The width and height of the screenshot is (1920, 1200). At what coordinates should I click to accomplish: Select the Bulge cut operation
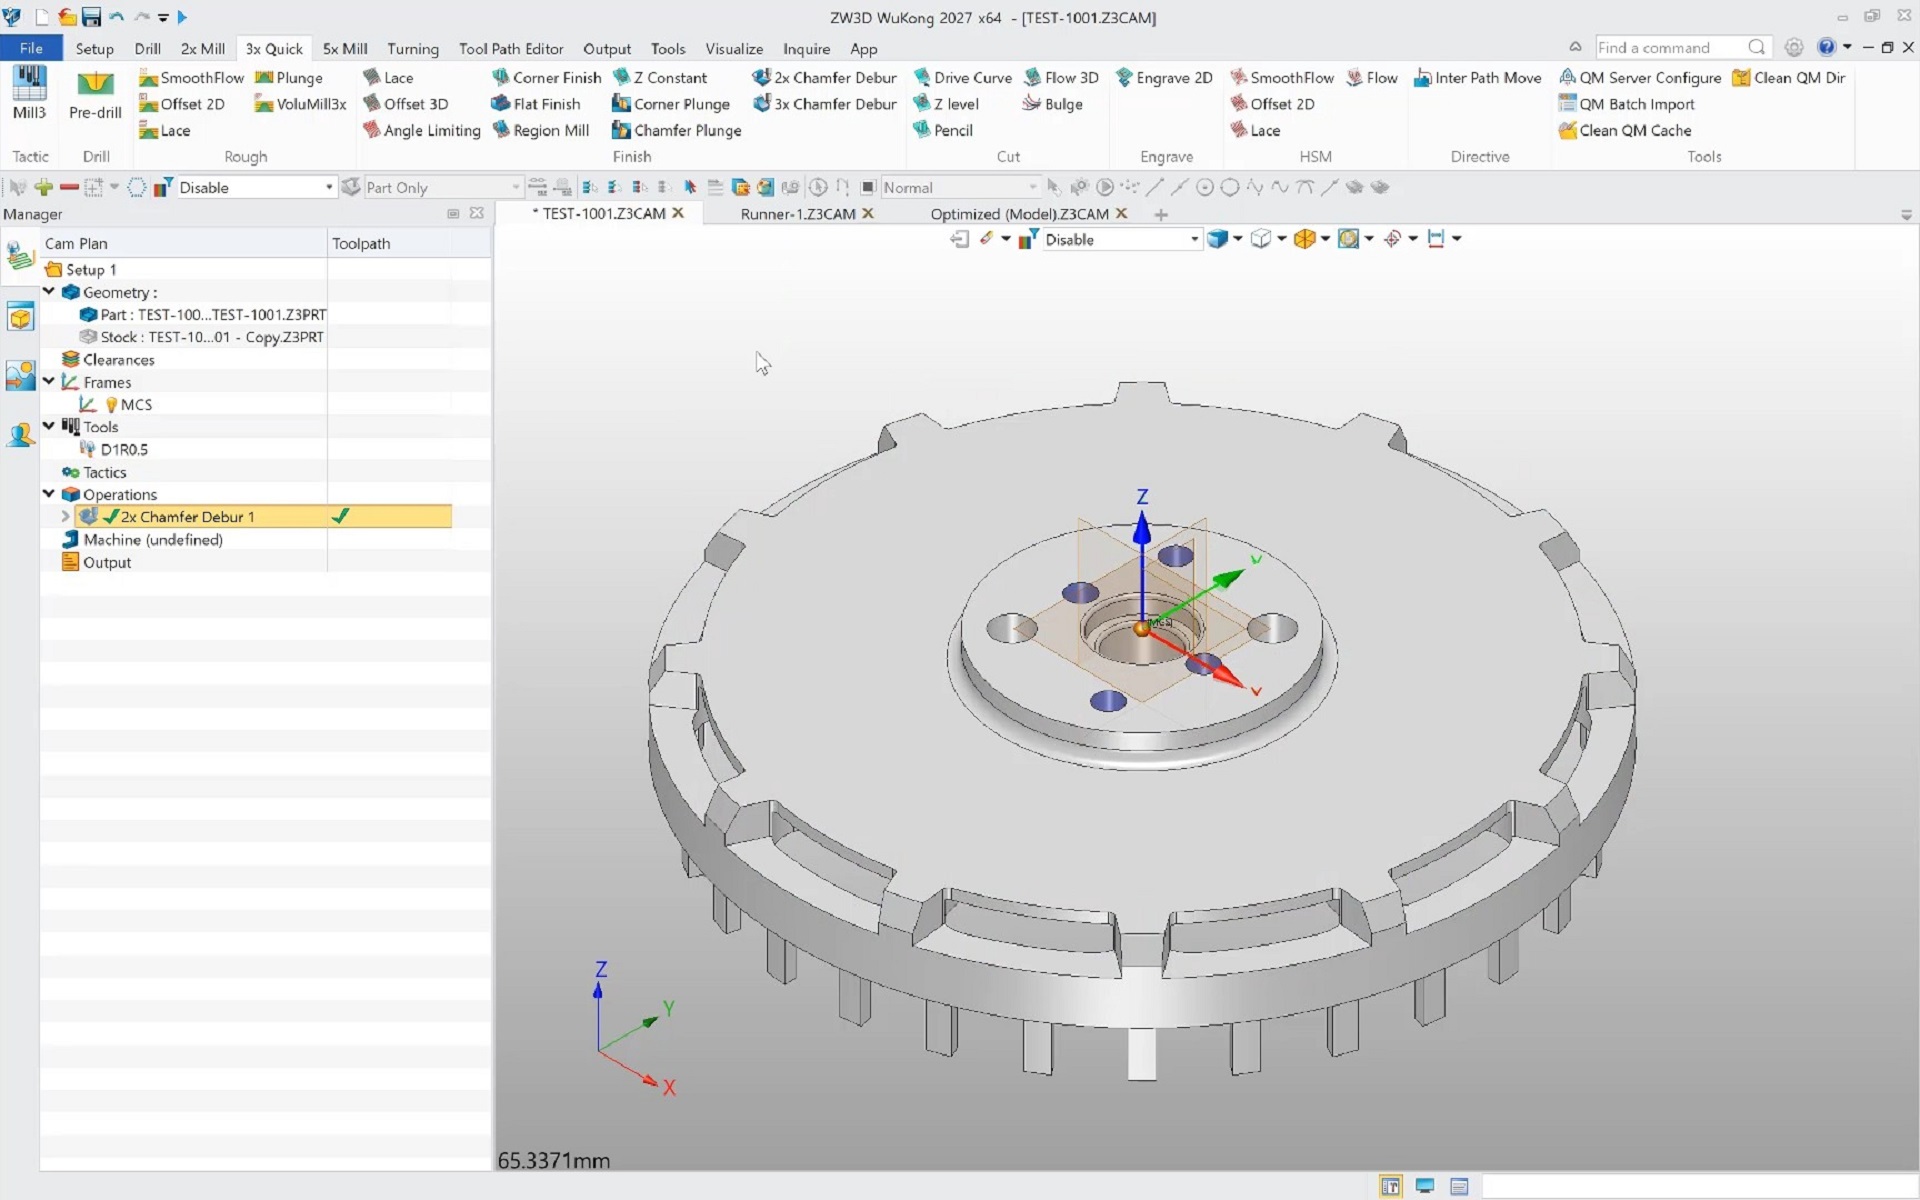[x=1053, y=104]
